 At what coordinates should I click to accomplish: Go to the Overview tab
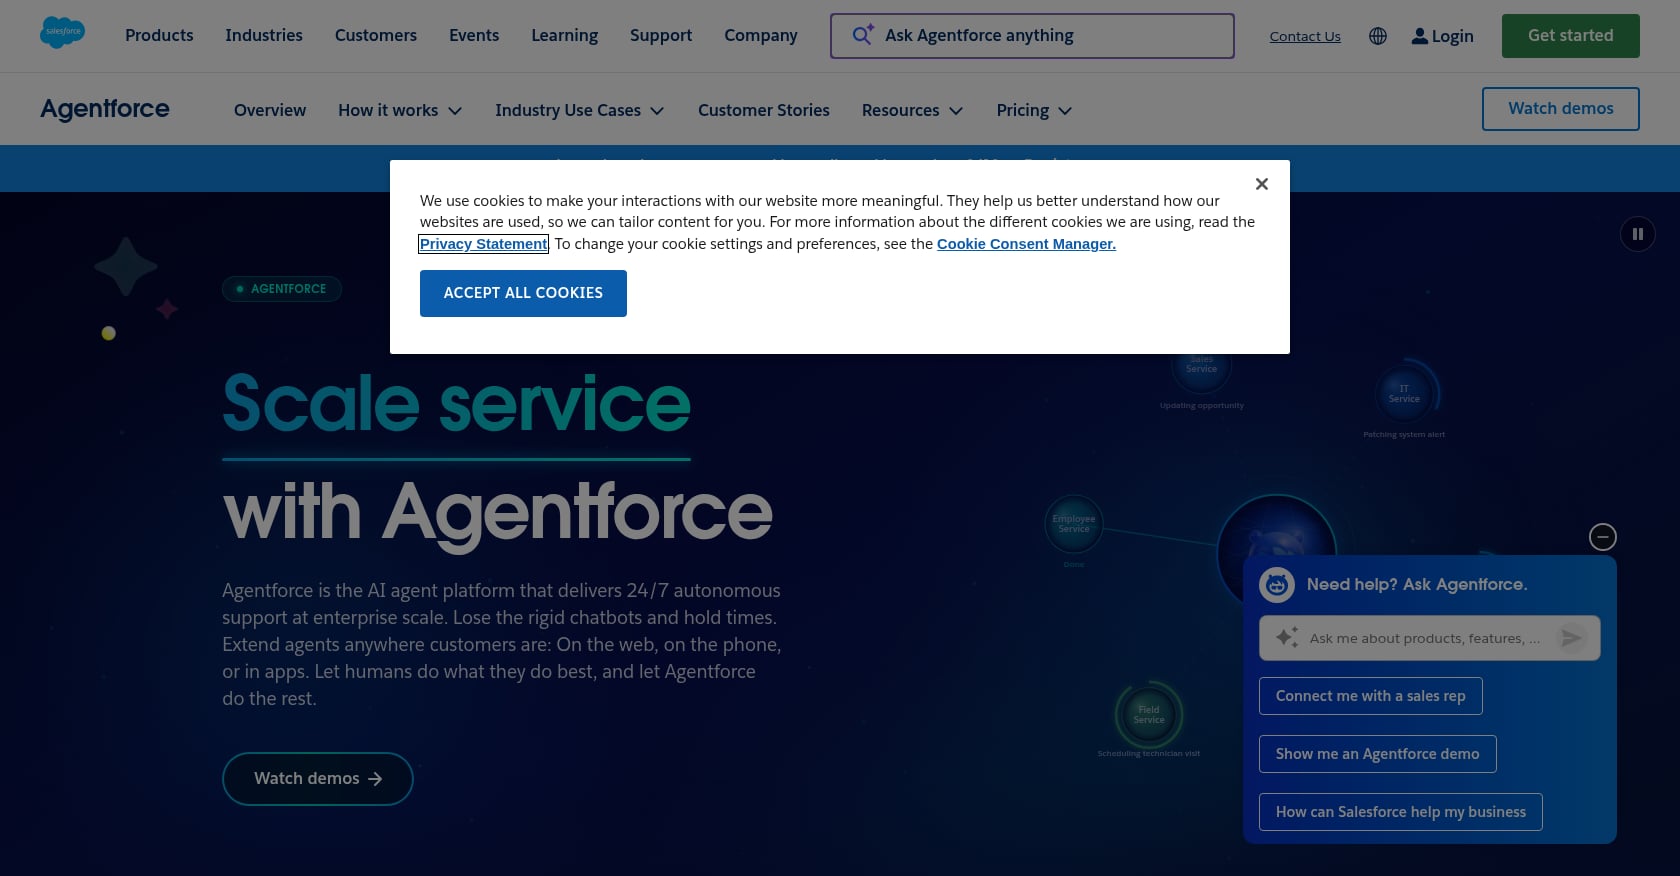coord(270,110)
